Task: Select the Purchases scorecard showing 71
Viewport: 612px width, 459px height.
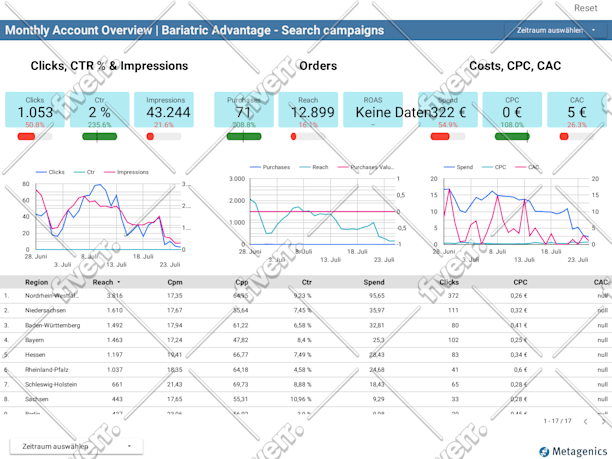Action: (x=244, y=110)
